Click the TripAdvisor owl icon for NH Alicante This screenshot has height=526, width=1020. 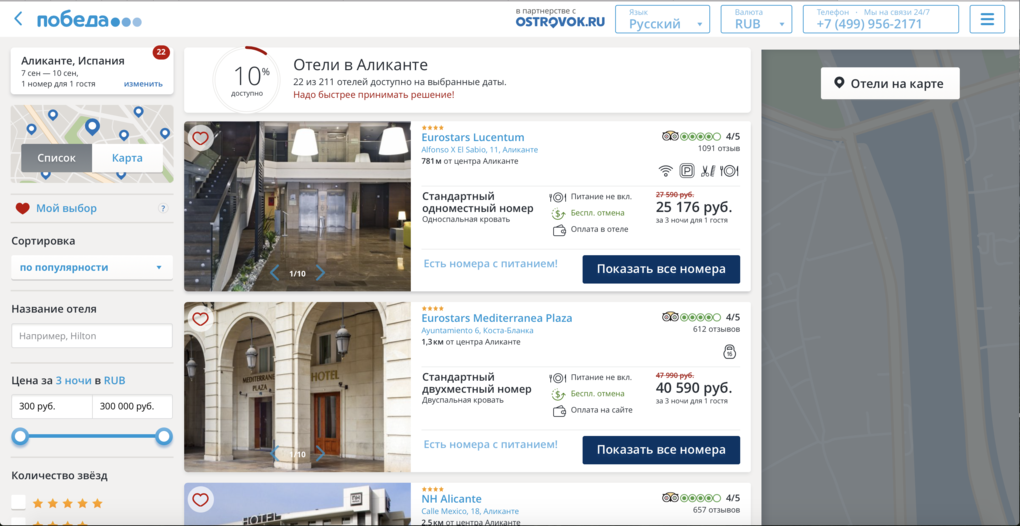click(671, 498)
